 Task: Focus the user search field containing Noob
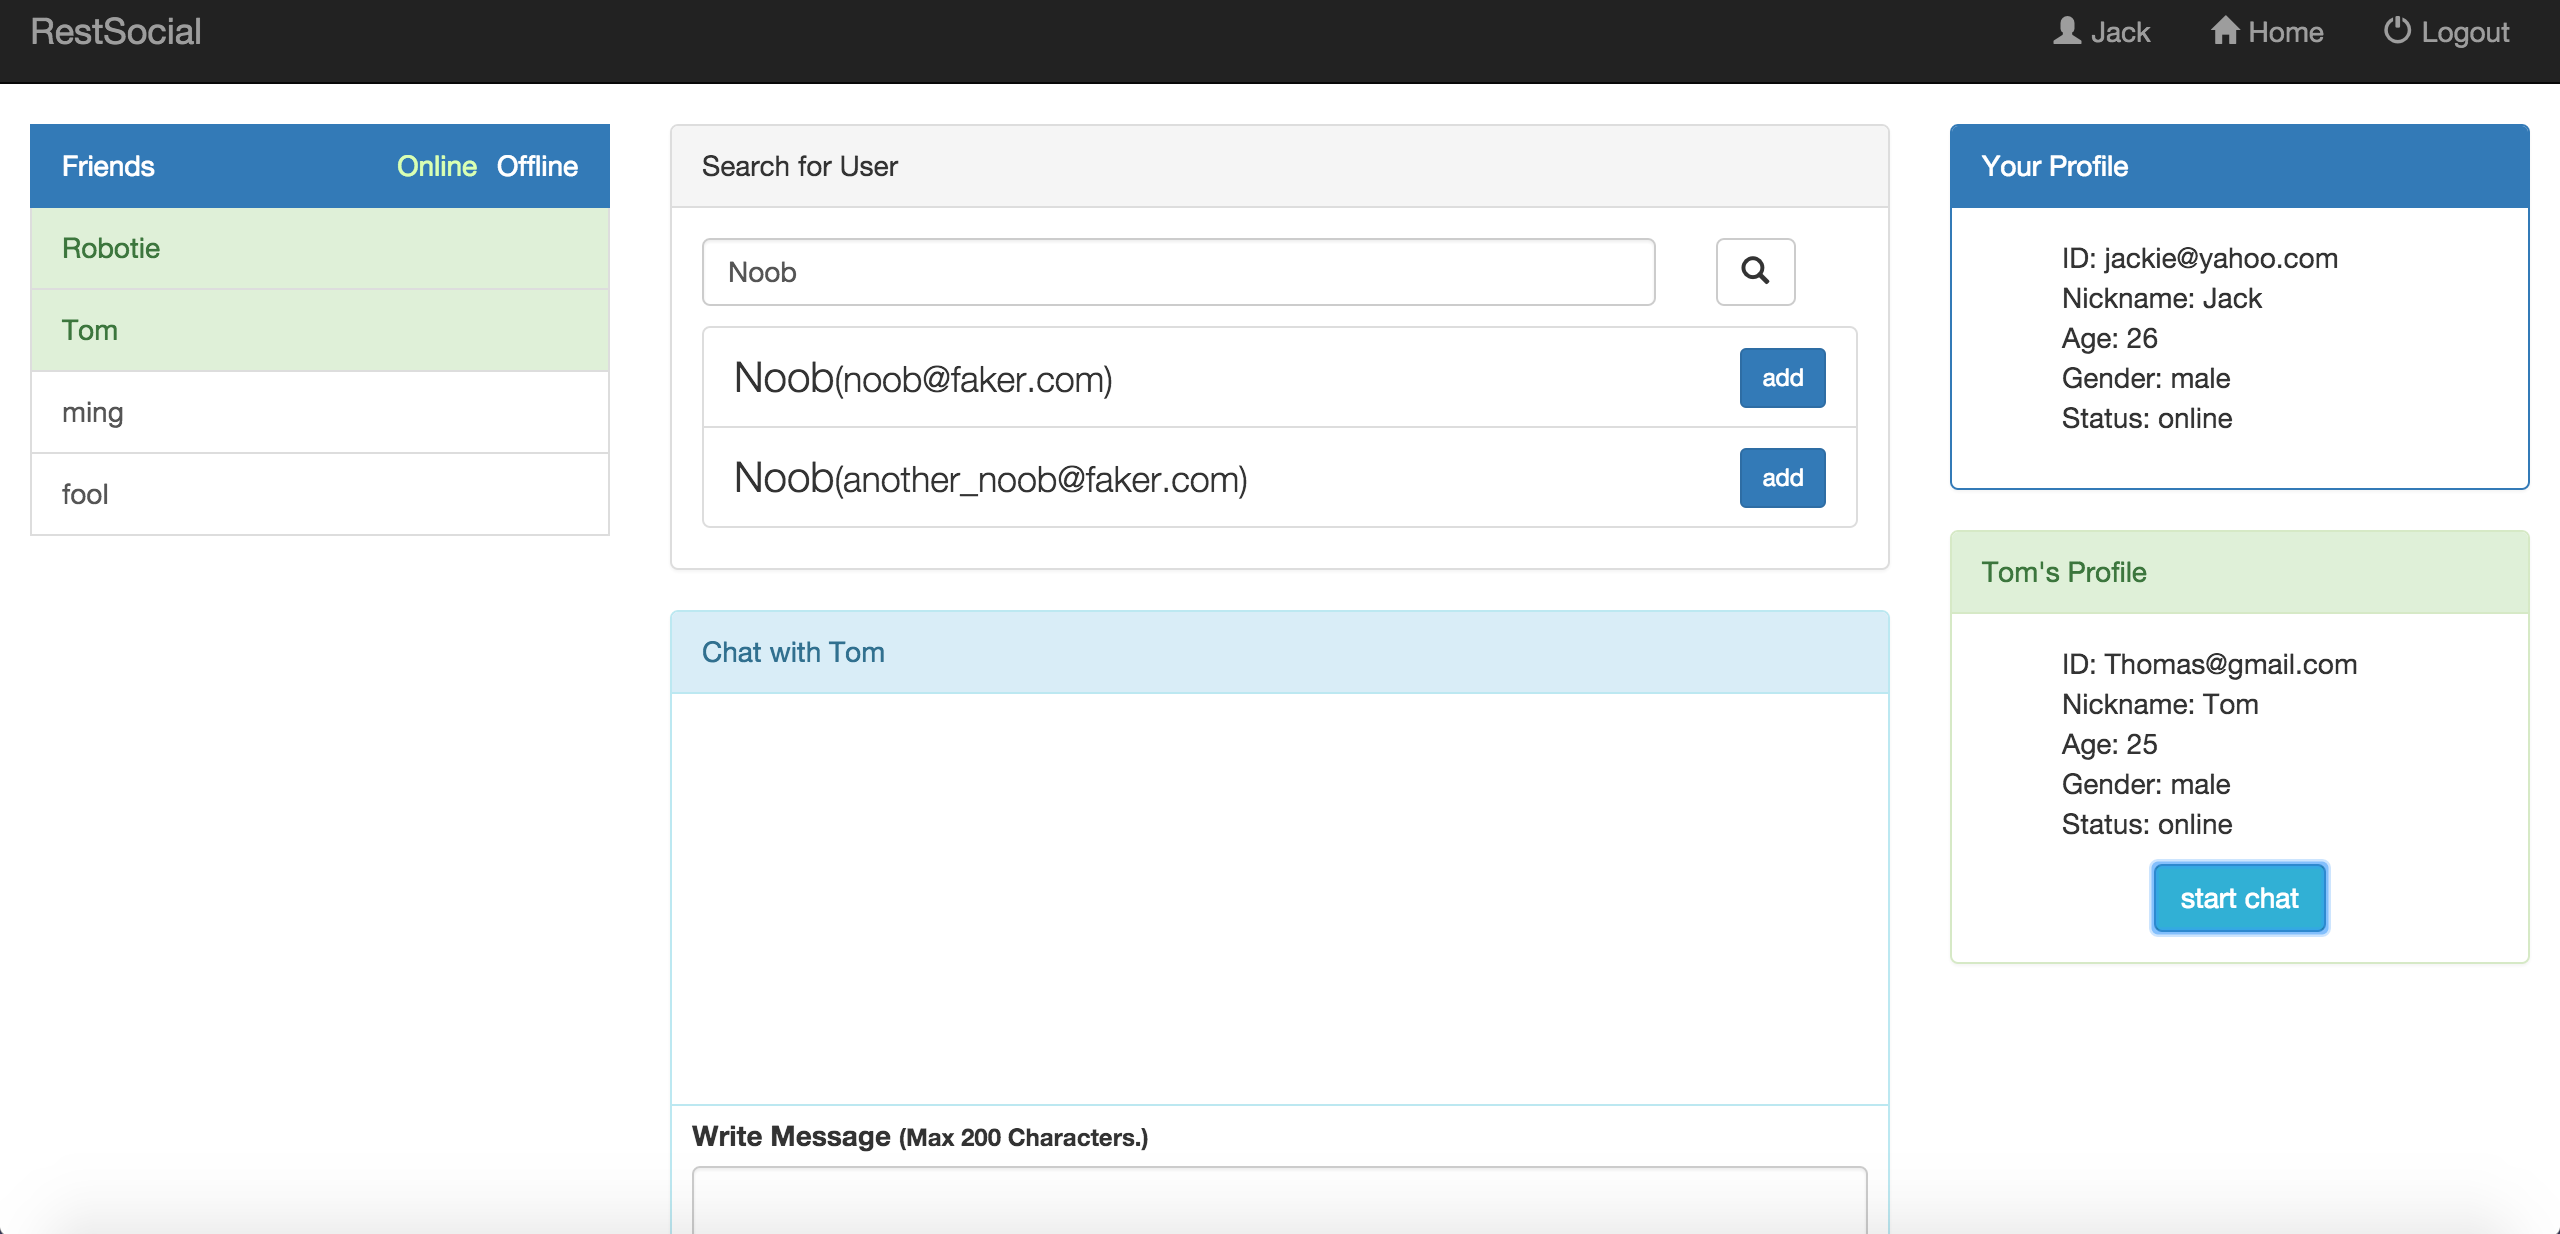[1178, 272]
